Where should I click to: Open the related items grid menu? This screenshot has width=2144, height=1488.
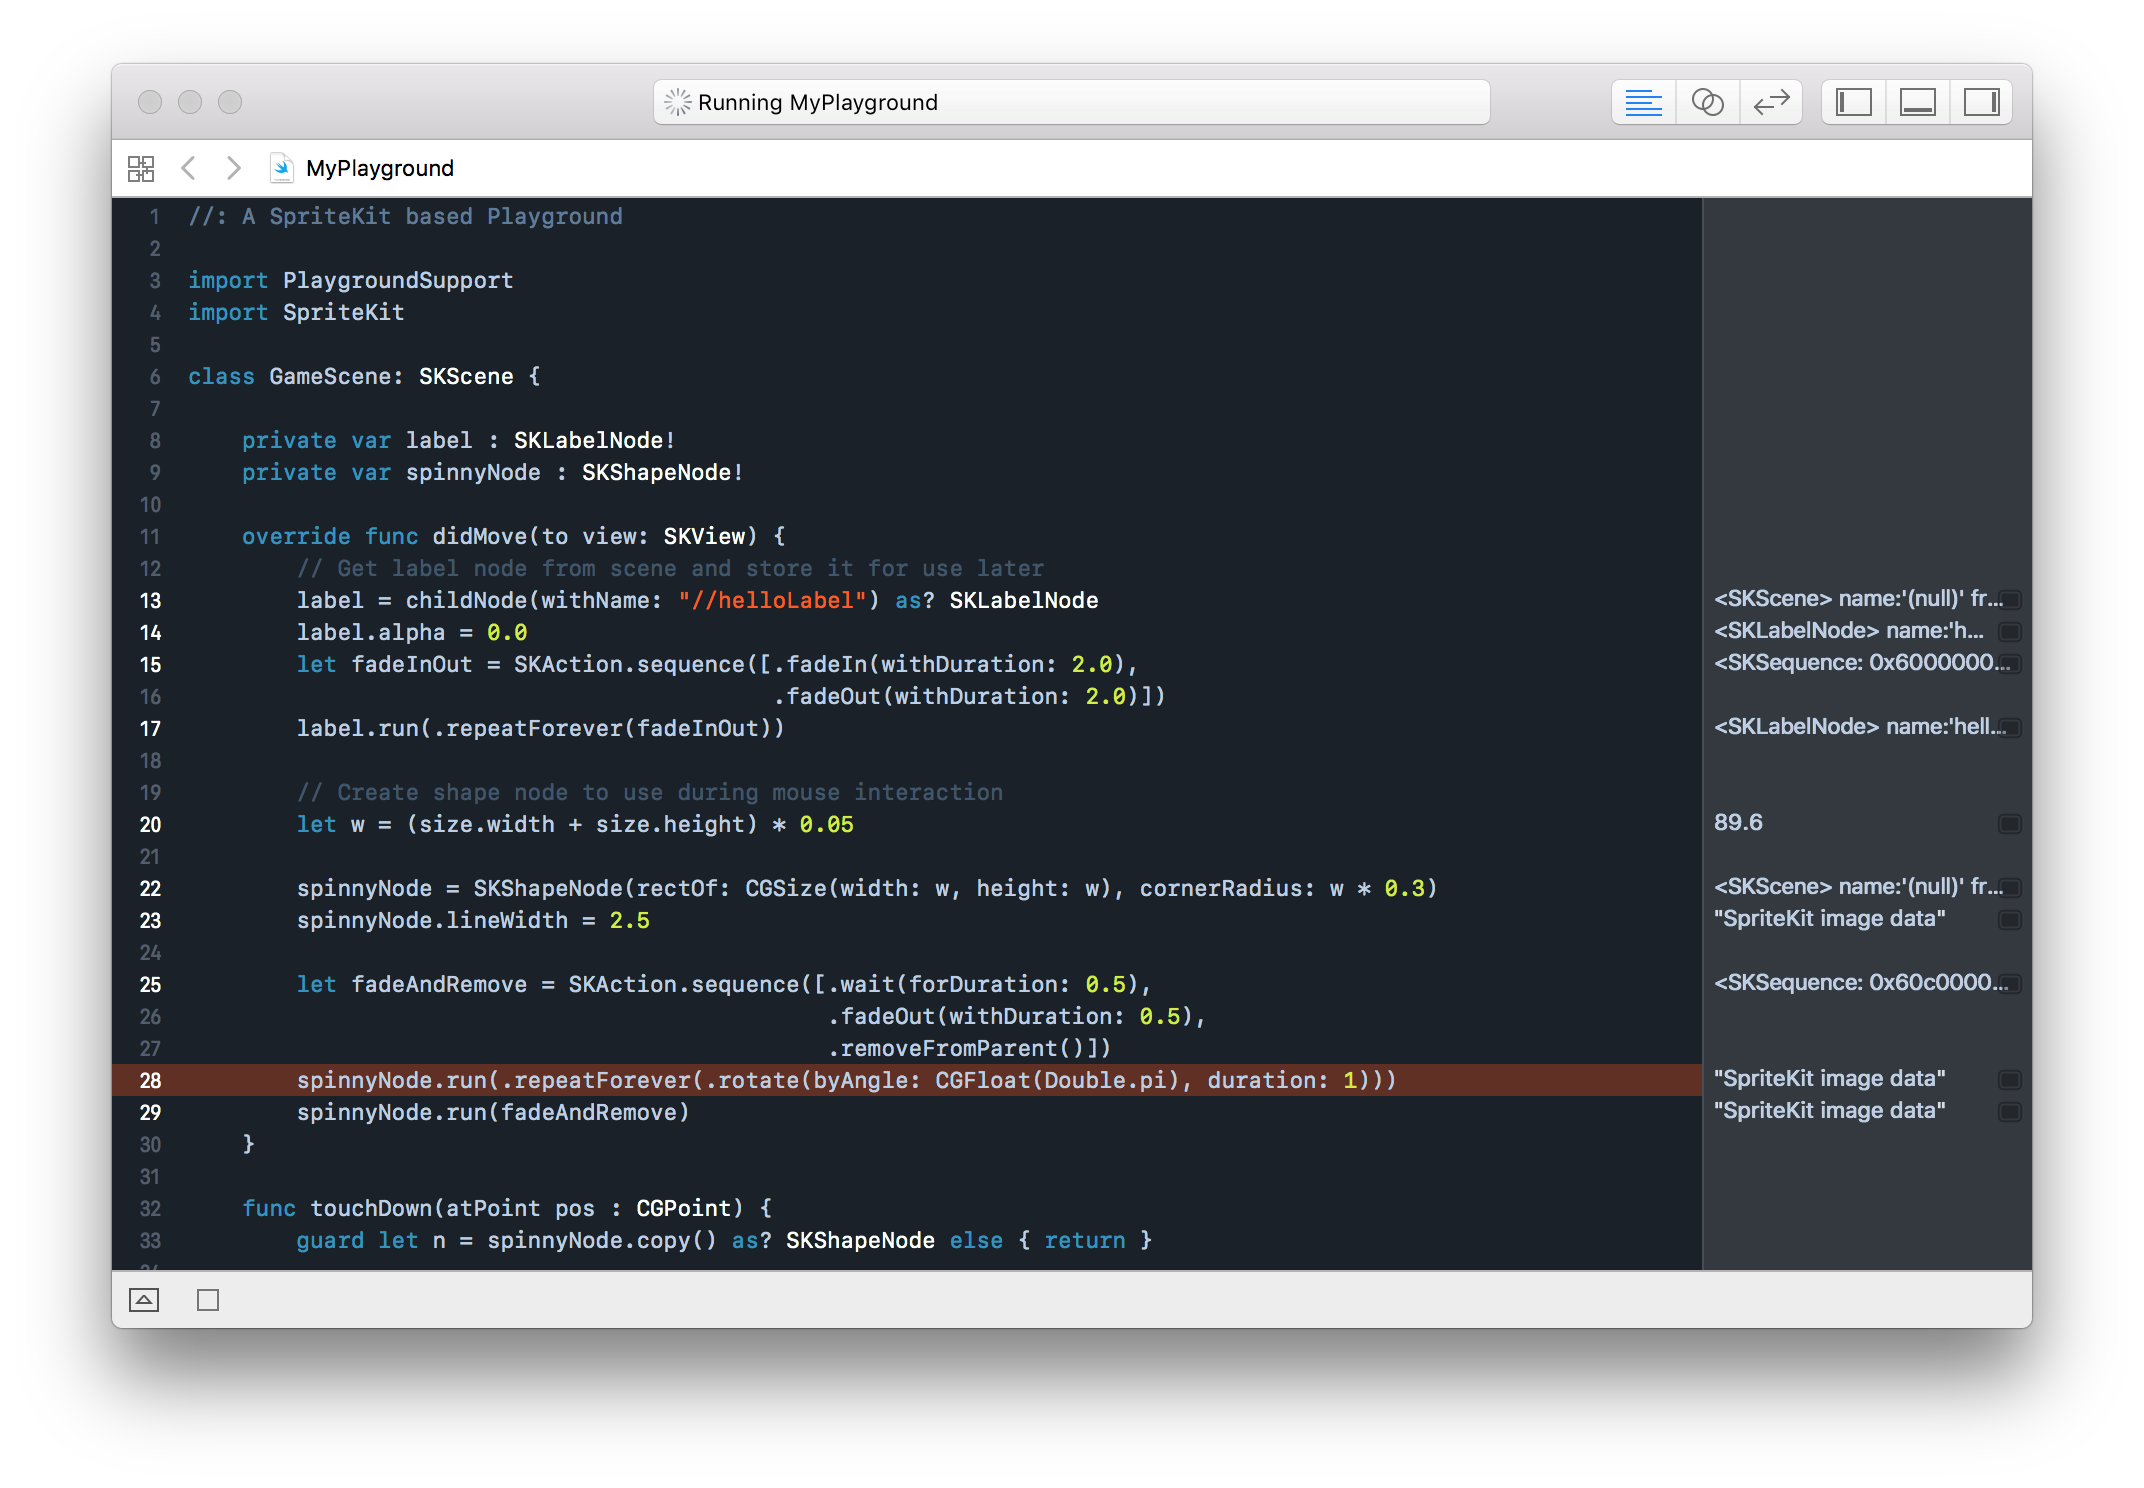click(141, 168)
